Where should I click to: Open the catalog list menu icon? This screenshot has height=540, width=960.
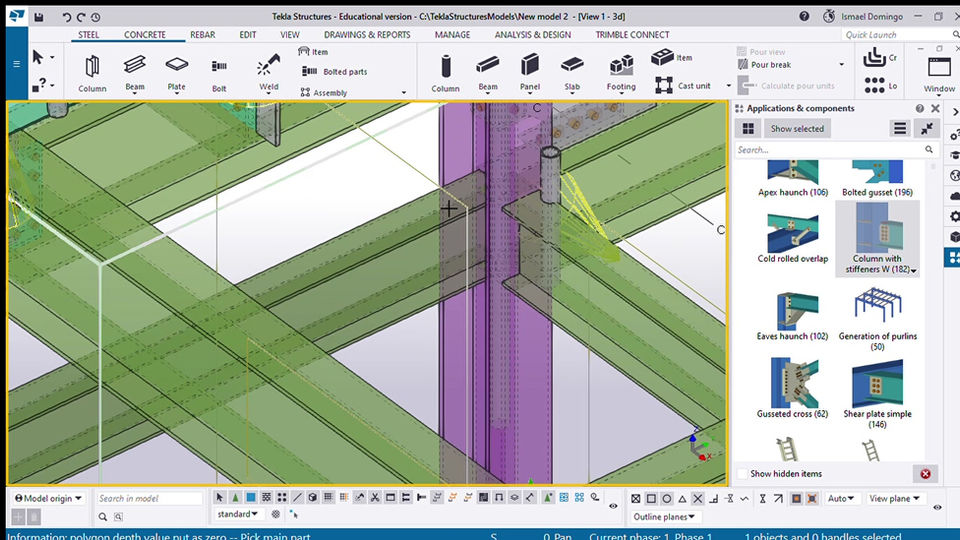pos(899,129)
